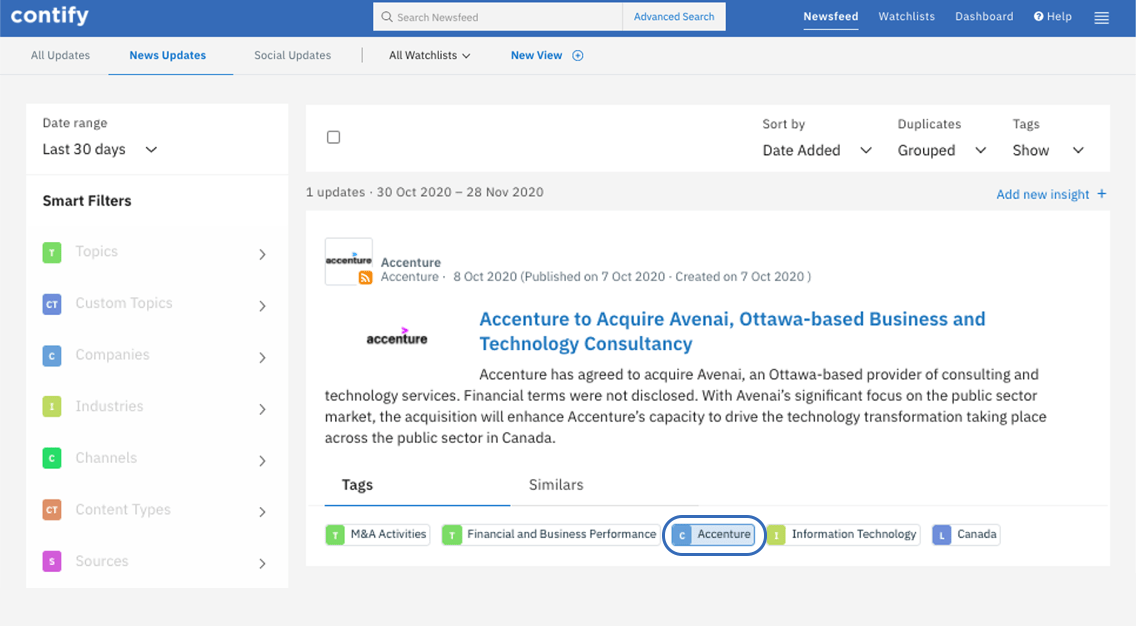Click the magnifier icon in search bar
The height and width of the screenshot is (626, 1136).
coord(387,17)
